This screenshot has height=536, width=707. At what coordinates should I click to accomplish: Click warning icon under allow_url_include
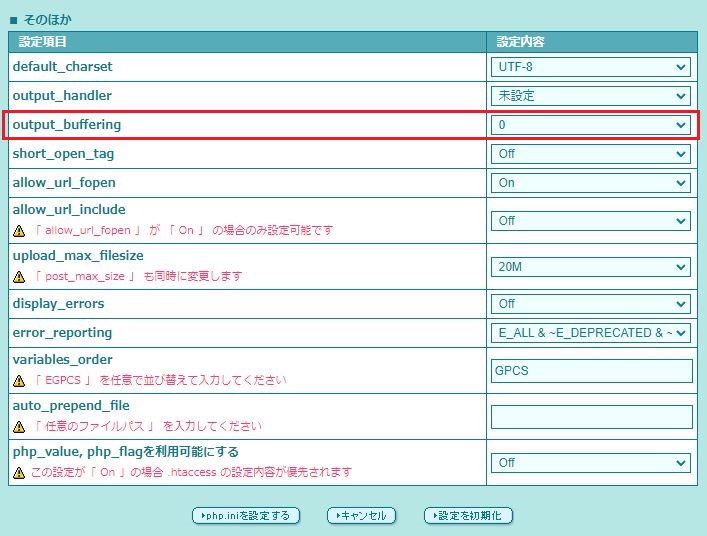click(x=19, y=230)
